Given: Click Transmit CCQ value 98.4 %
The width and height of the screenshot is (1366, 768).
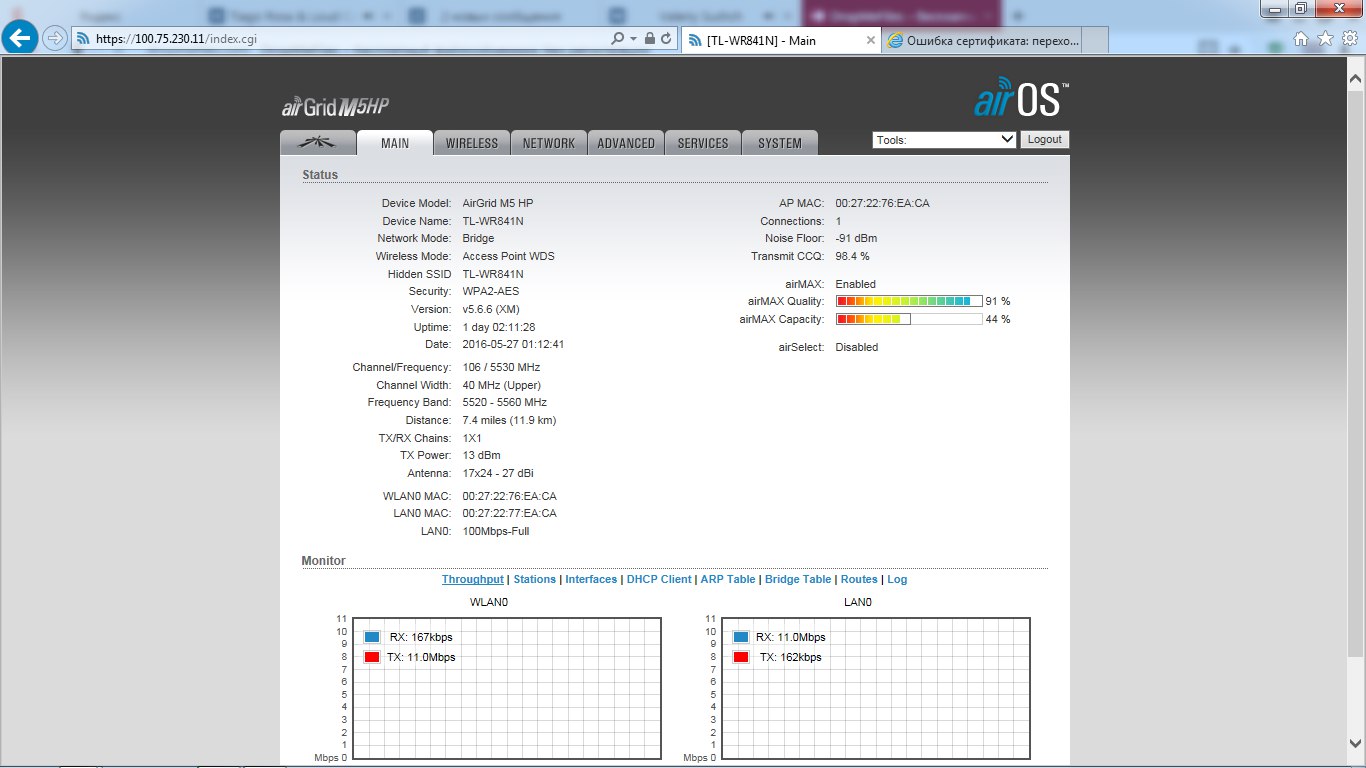Looking at the screenshot, I should 853,256.
